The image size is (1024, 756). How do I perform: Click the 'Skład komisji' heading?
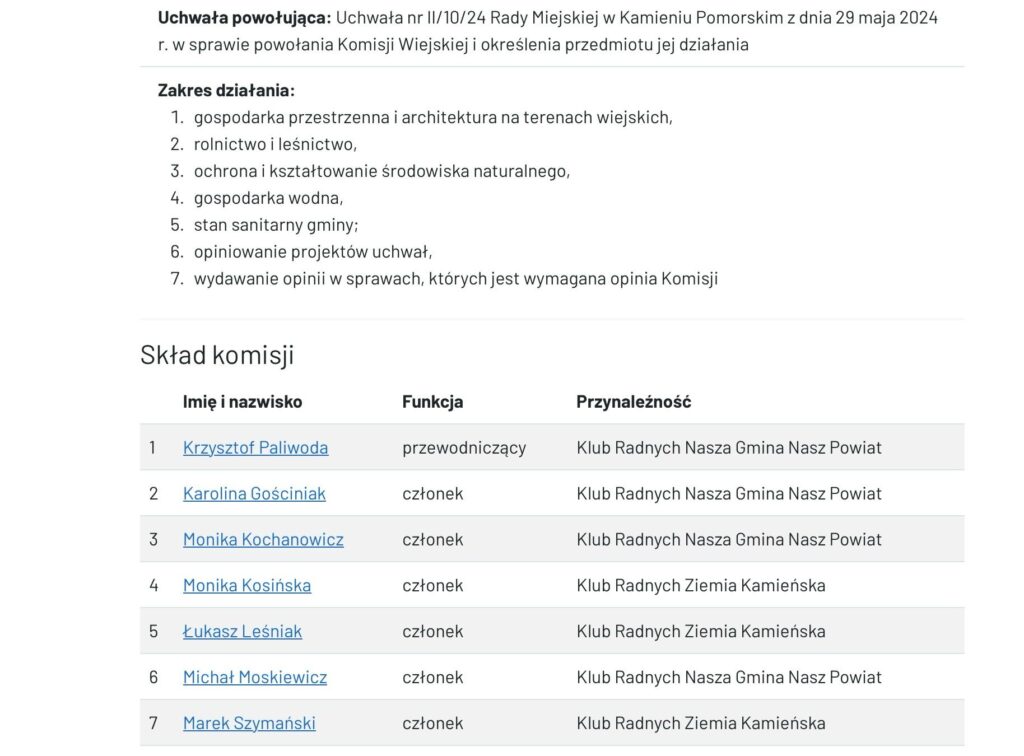coord(217,354)
